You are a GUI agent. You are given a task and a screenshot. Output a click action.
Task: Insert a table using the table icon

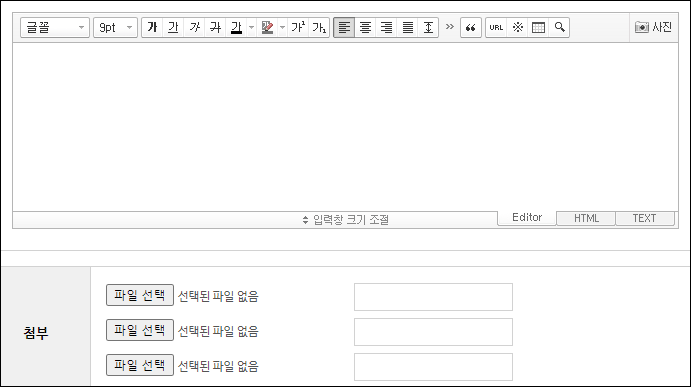pos(539,27)
